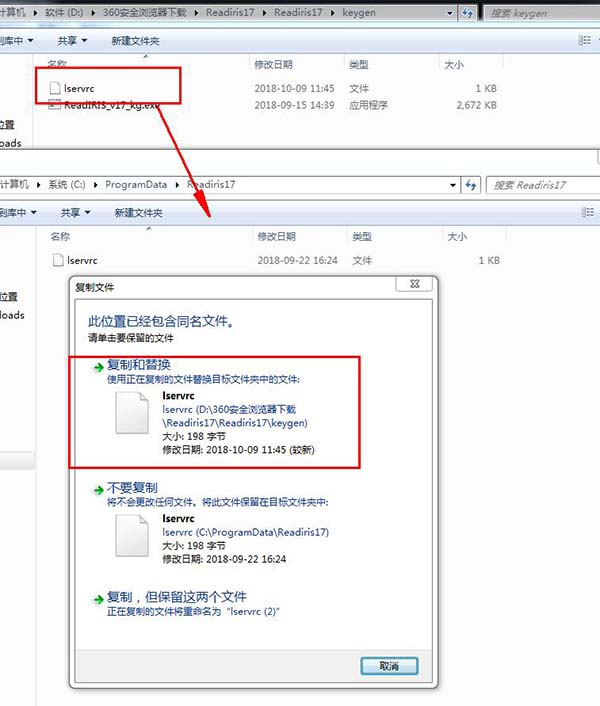Click green arrow icon of 复制和替换

click(98, 365)
